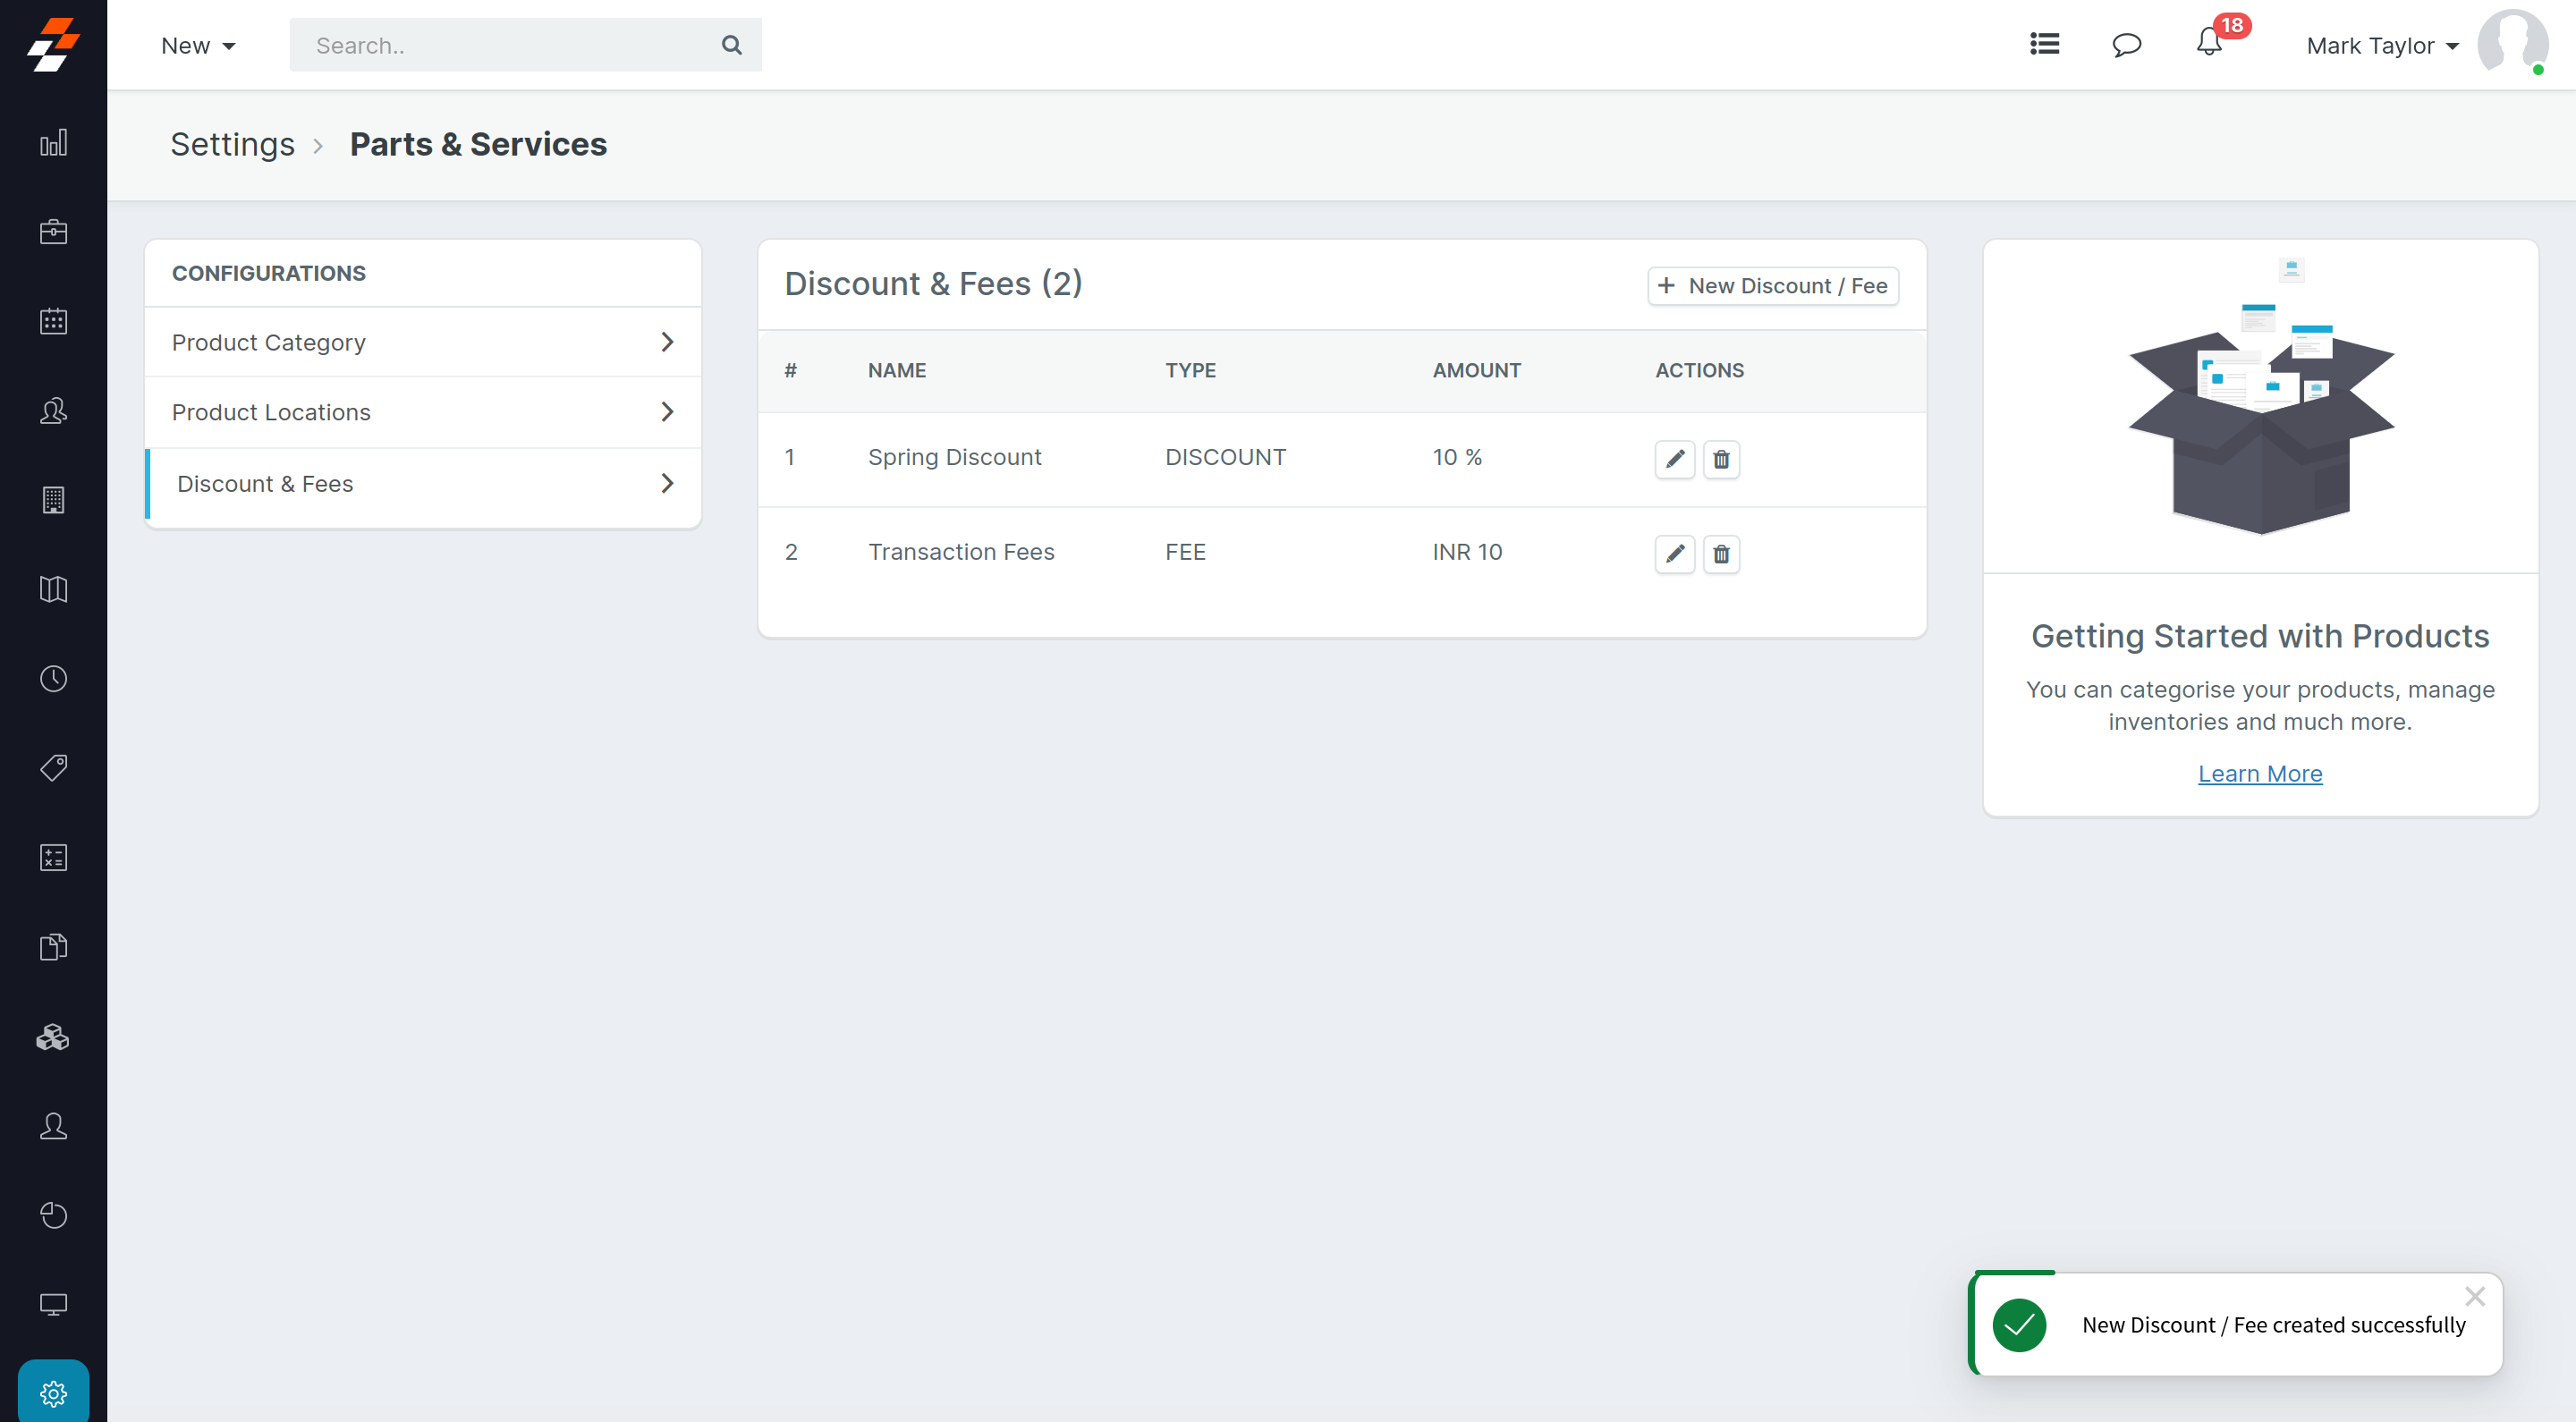Screen dimensions: 2576x1422
Task: Open the New dropdown menu
Action: [x=198, y=46]
